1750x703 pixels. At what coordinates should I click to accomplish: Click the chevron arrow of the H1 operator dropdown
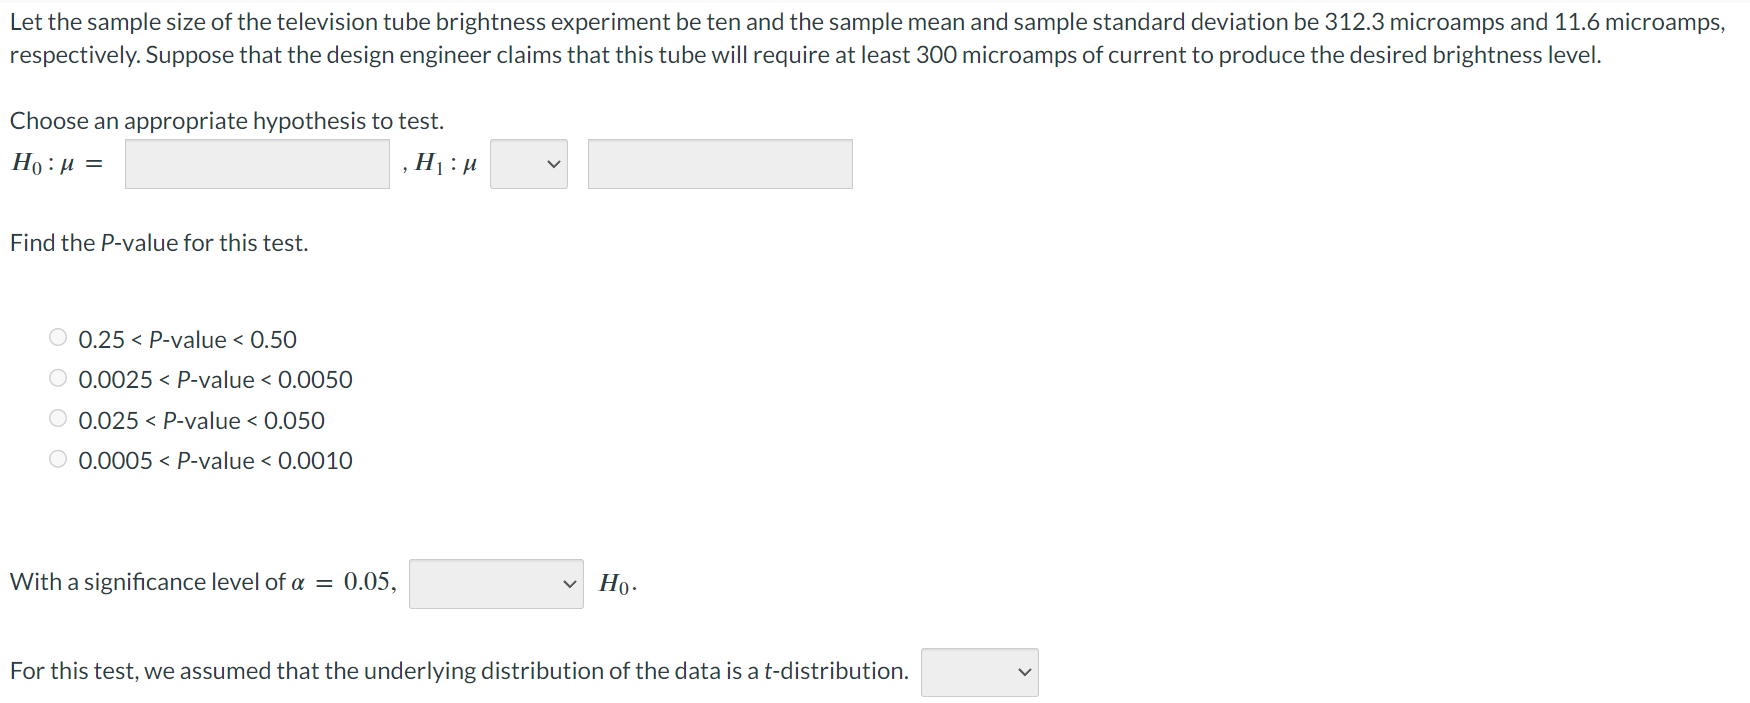coord(554,164)
